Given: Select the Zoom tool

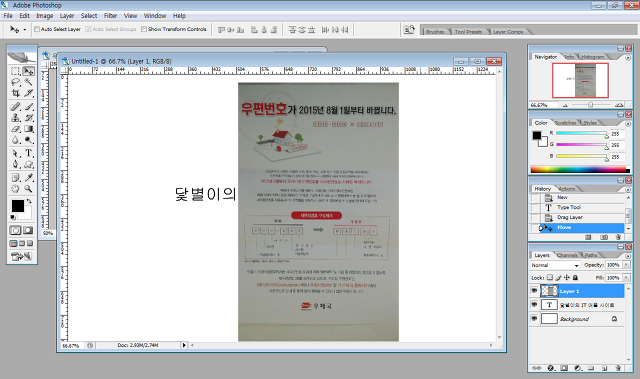Looking at the screenshot, I should [28, 189].
